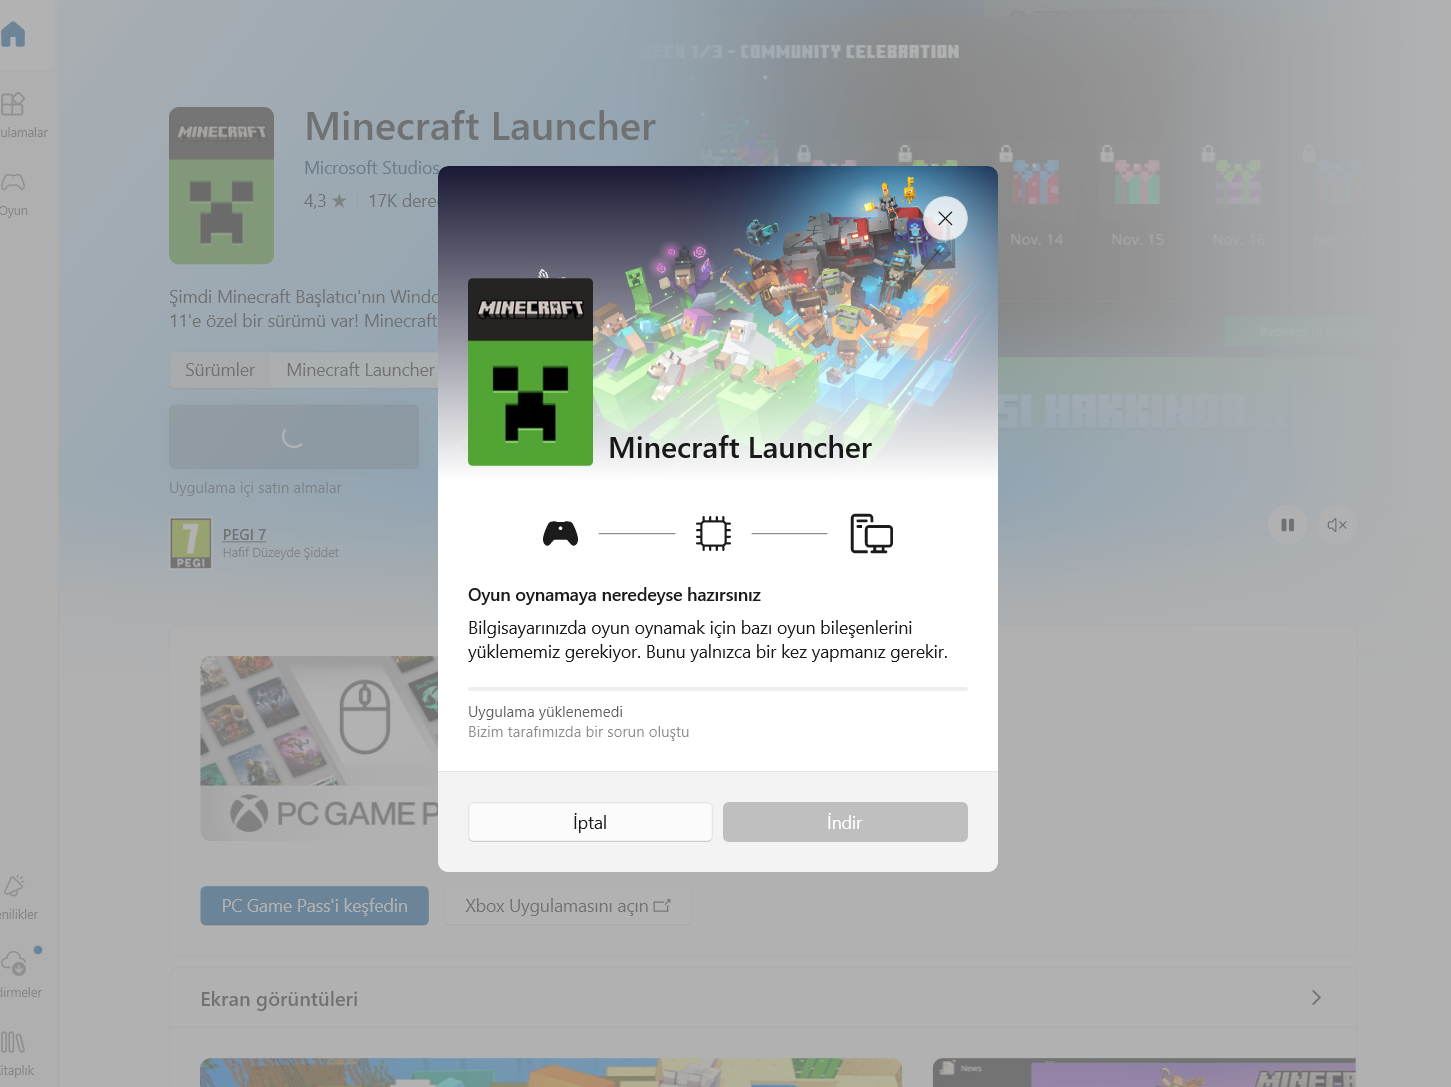Select the "Uygulama içi satın almalar" text
The width and height of the screenshot is (1451, 1087).
(x=255, y=488)
